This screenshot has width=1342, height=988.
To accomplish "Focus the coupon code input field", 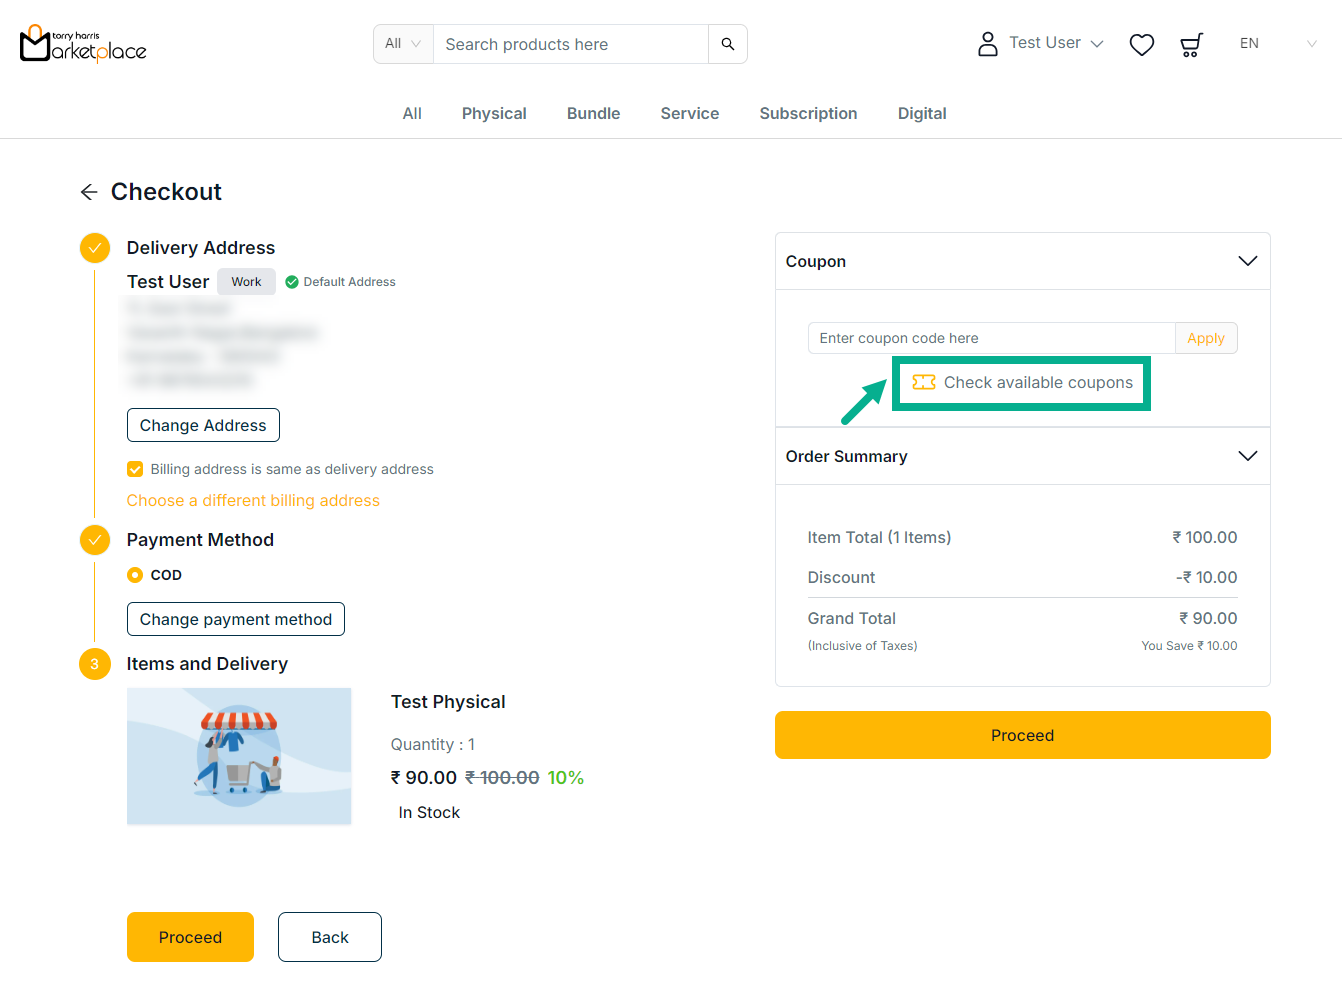I will [x=990, y=338].
